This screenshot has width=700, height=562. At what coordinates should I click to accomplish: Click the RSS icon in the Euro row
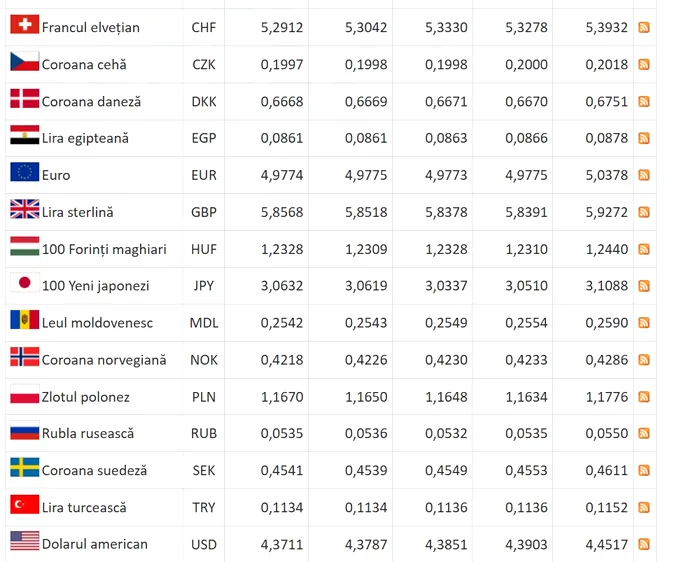[x=644, y=175]
